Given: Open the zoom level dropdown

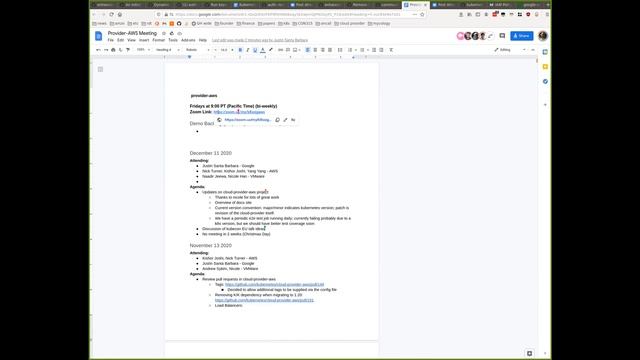Looking at the screenshot, I should 143,50.
